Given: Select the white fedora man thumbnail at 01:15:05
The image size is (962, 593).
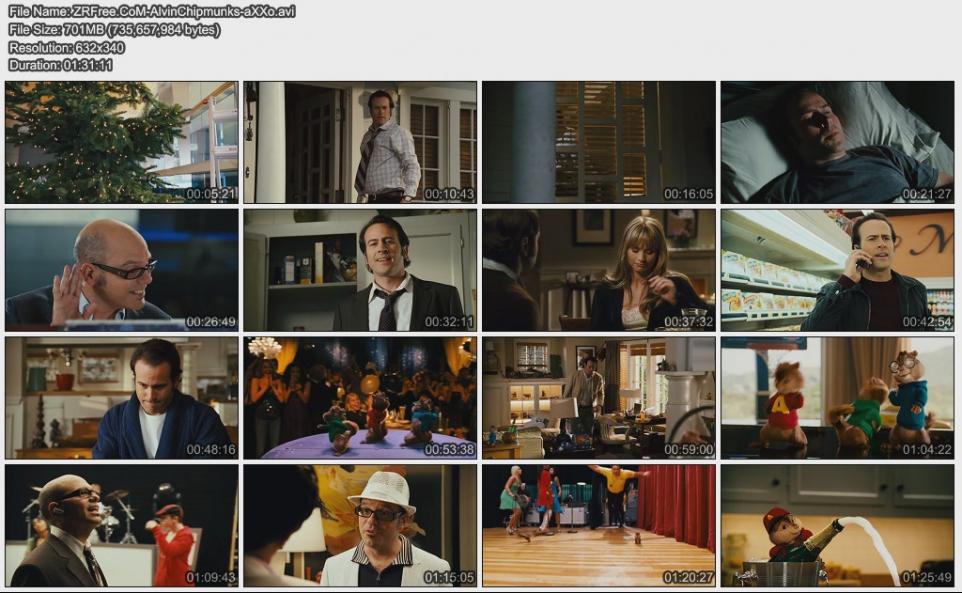Looking at the screenshot, I should 360,526.
